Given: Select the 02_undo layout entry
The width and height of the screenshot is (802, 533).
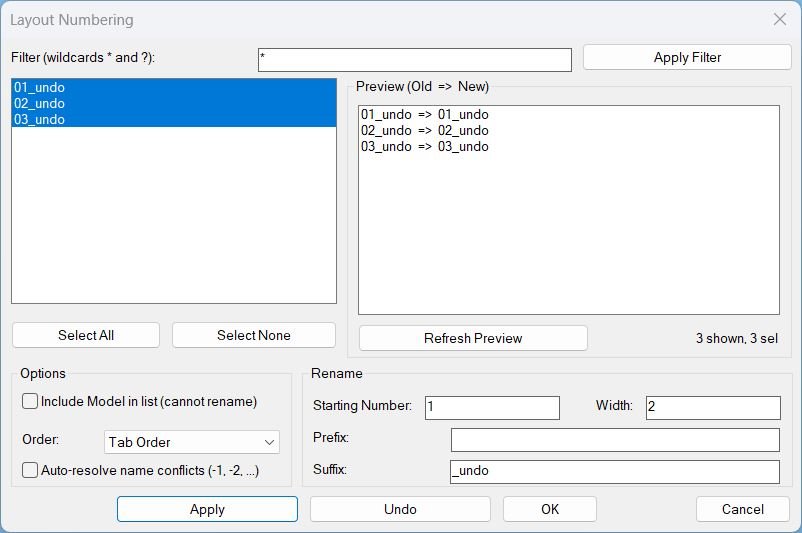Looking at the screenshot, I should pos(40,104).
